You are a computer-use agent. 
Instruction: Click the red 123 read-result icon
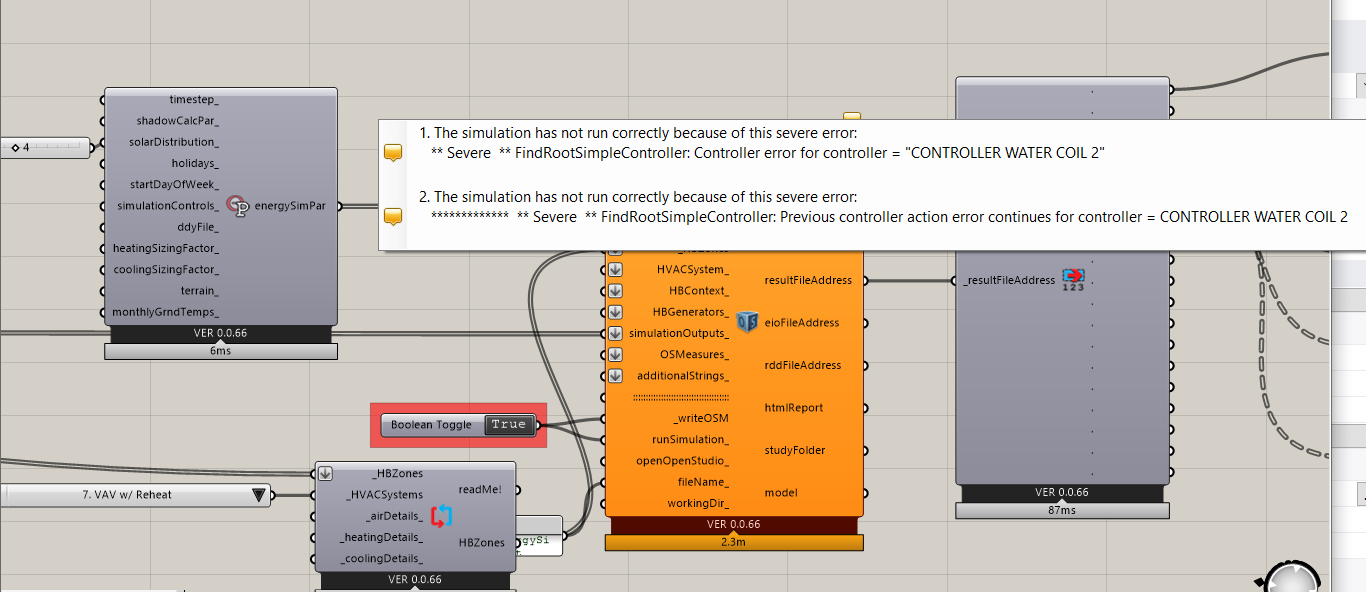pyautogui.click(x=1073, y=280)
